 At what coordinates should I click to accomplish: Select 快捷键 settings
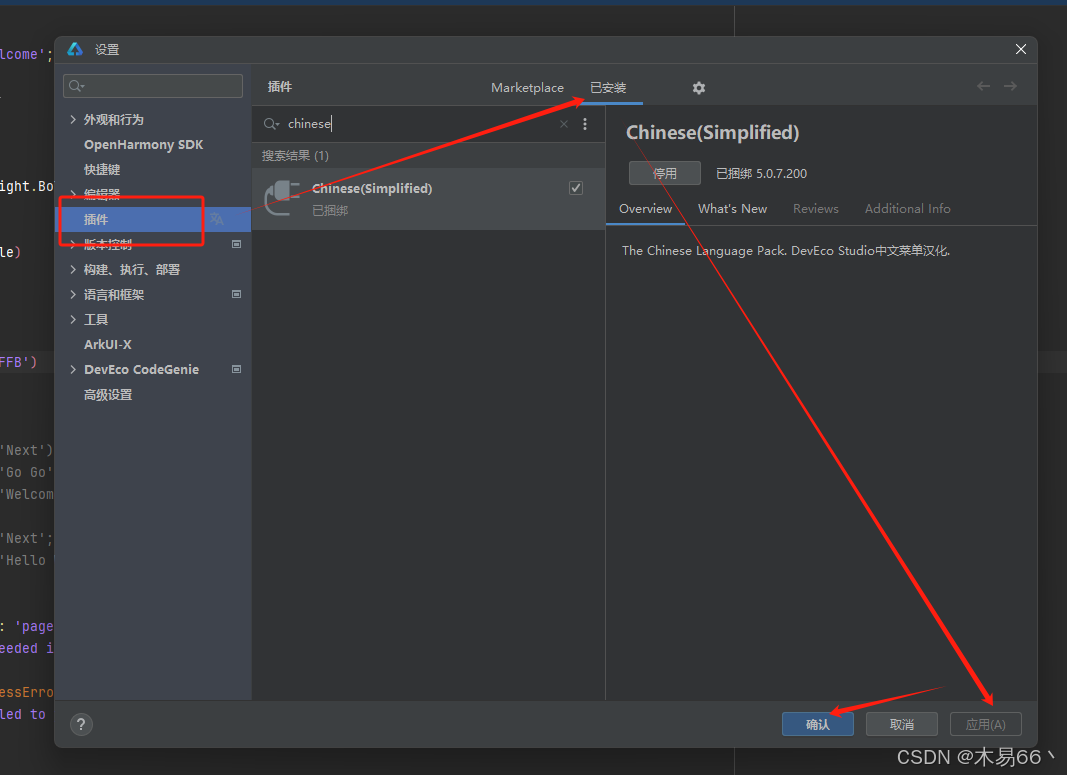pyautogui.click(x=102, y=169)
